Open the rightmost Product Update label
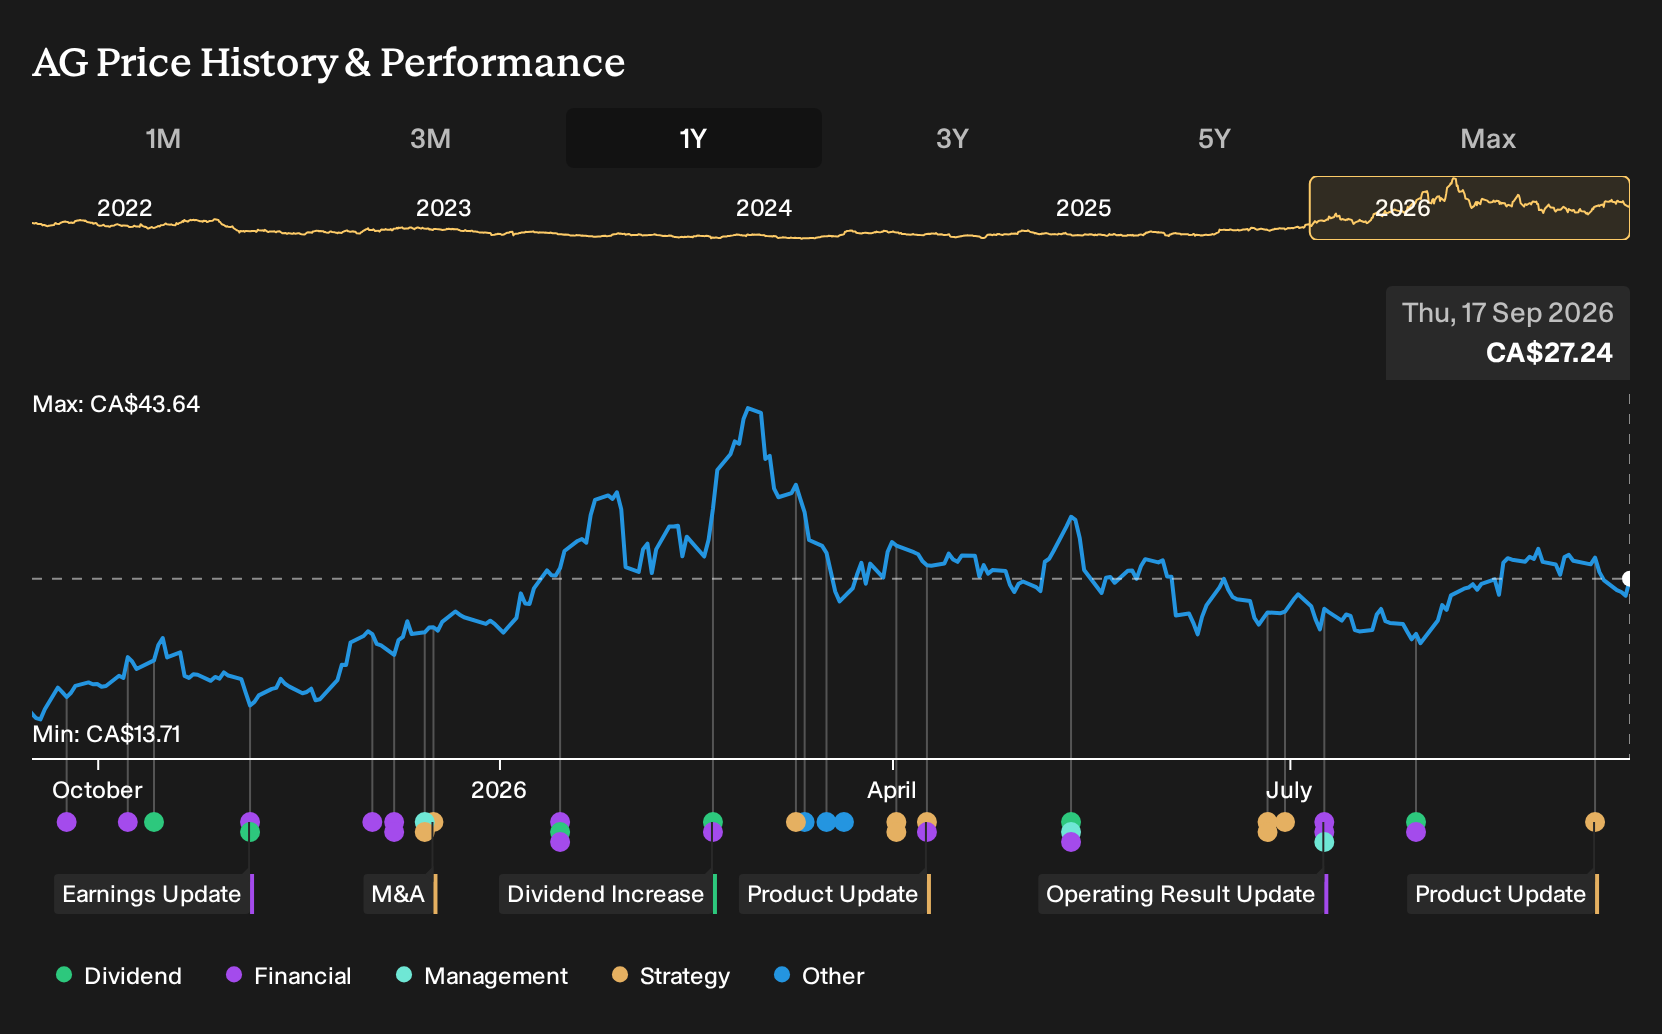Screen dimensions: 1662x1034 (1502, 894)
